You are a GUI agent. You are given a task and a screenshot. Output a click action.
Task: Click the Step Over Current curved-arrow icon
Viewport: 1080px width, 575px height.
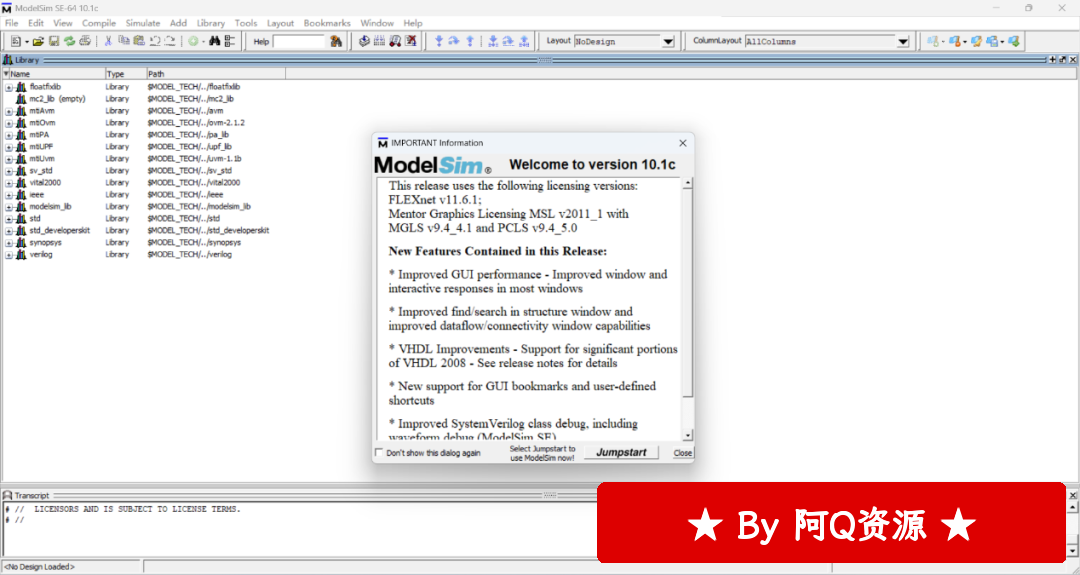click(x=508, y=41)
